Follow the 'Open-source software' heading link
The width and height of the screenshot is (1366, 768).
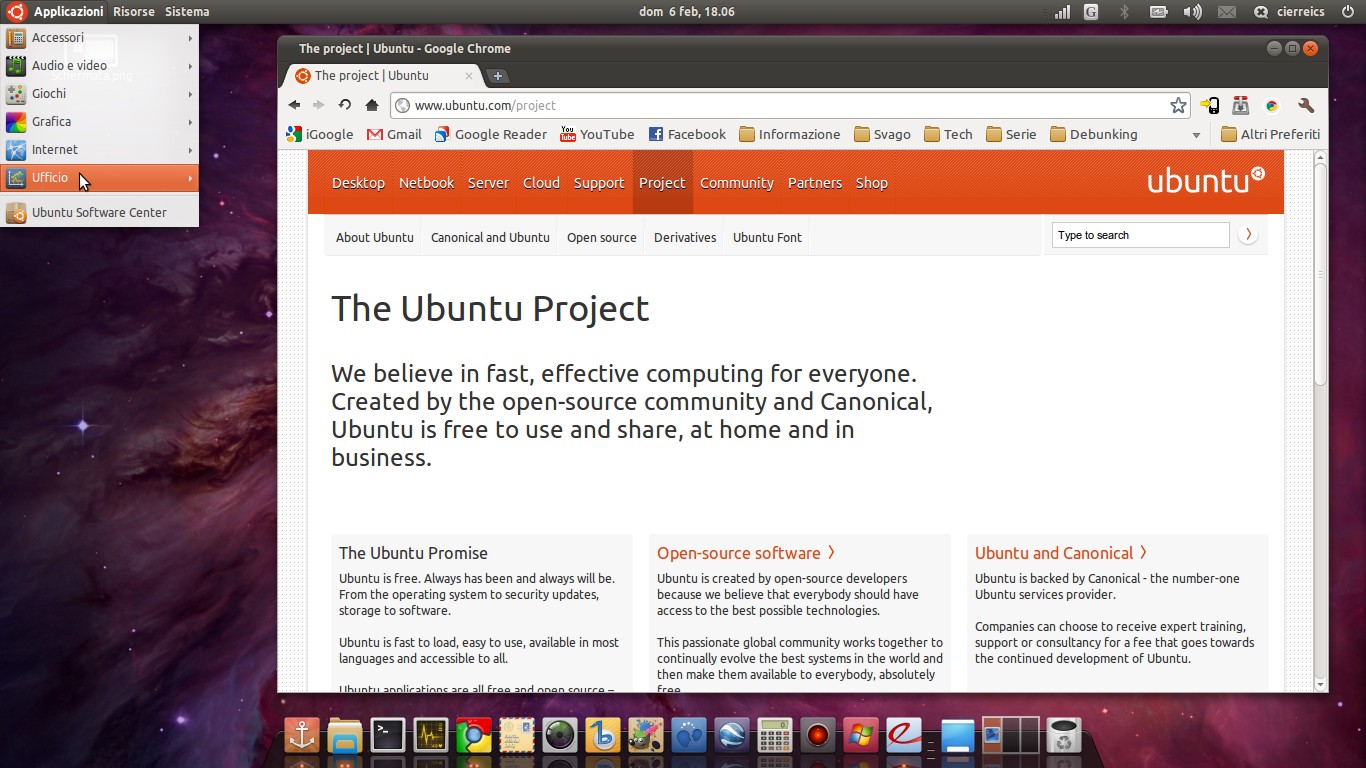746,553
